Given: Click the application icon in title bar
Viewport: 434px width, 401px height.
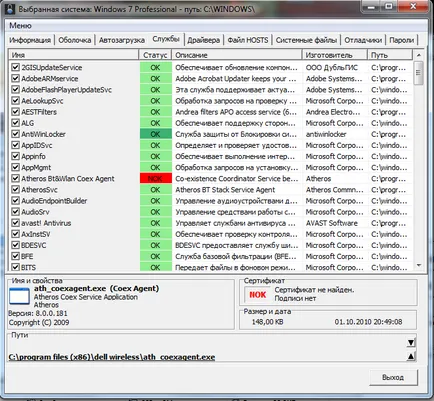Looking at the screenshot, I should (10, 8).
